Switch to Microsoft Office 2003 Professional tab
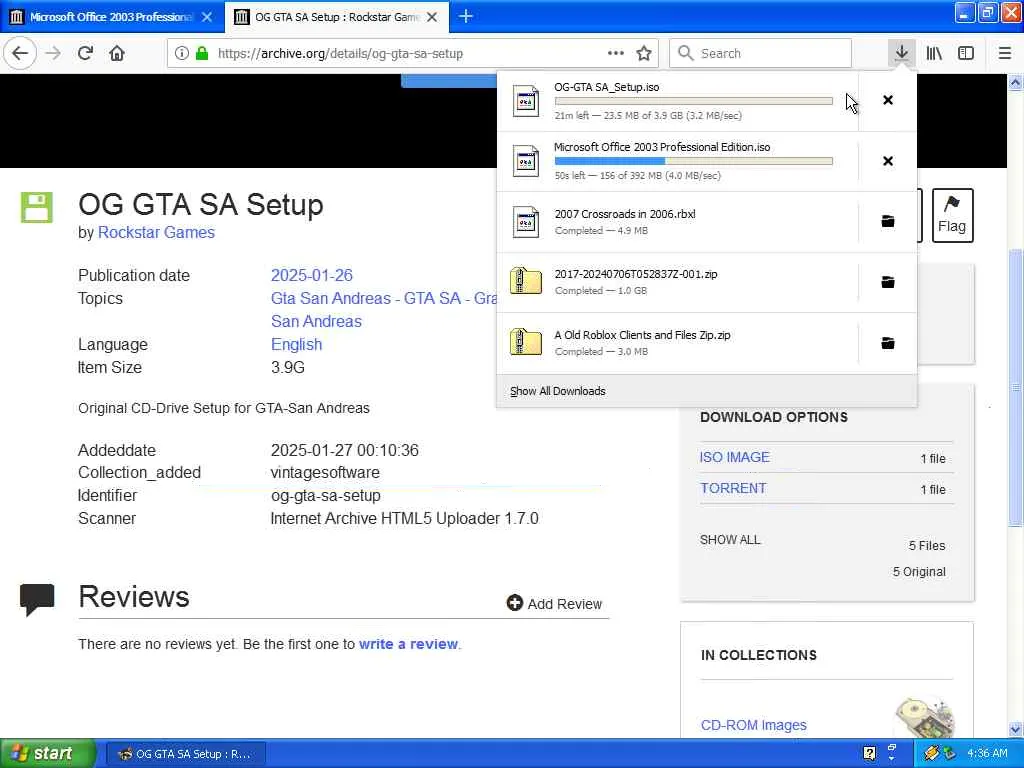 point(111,17)
